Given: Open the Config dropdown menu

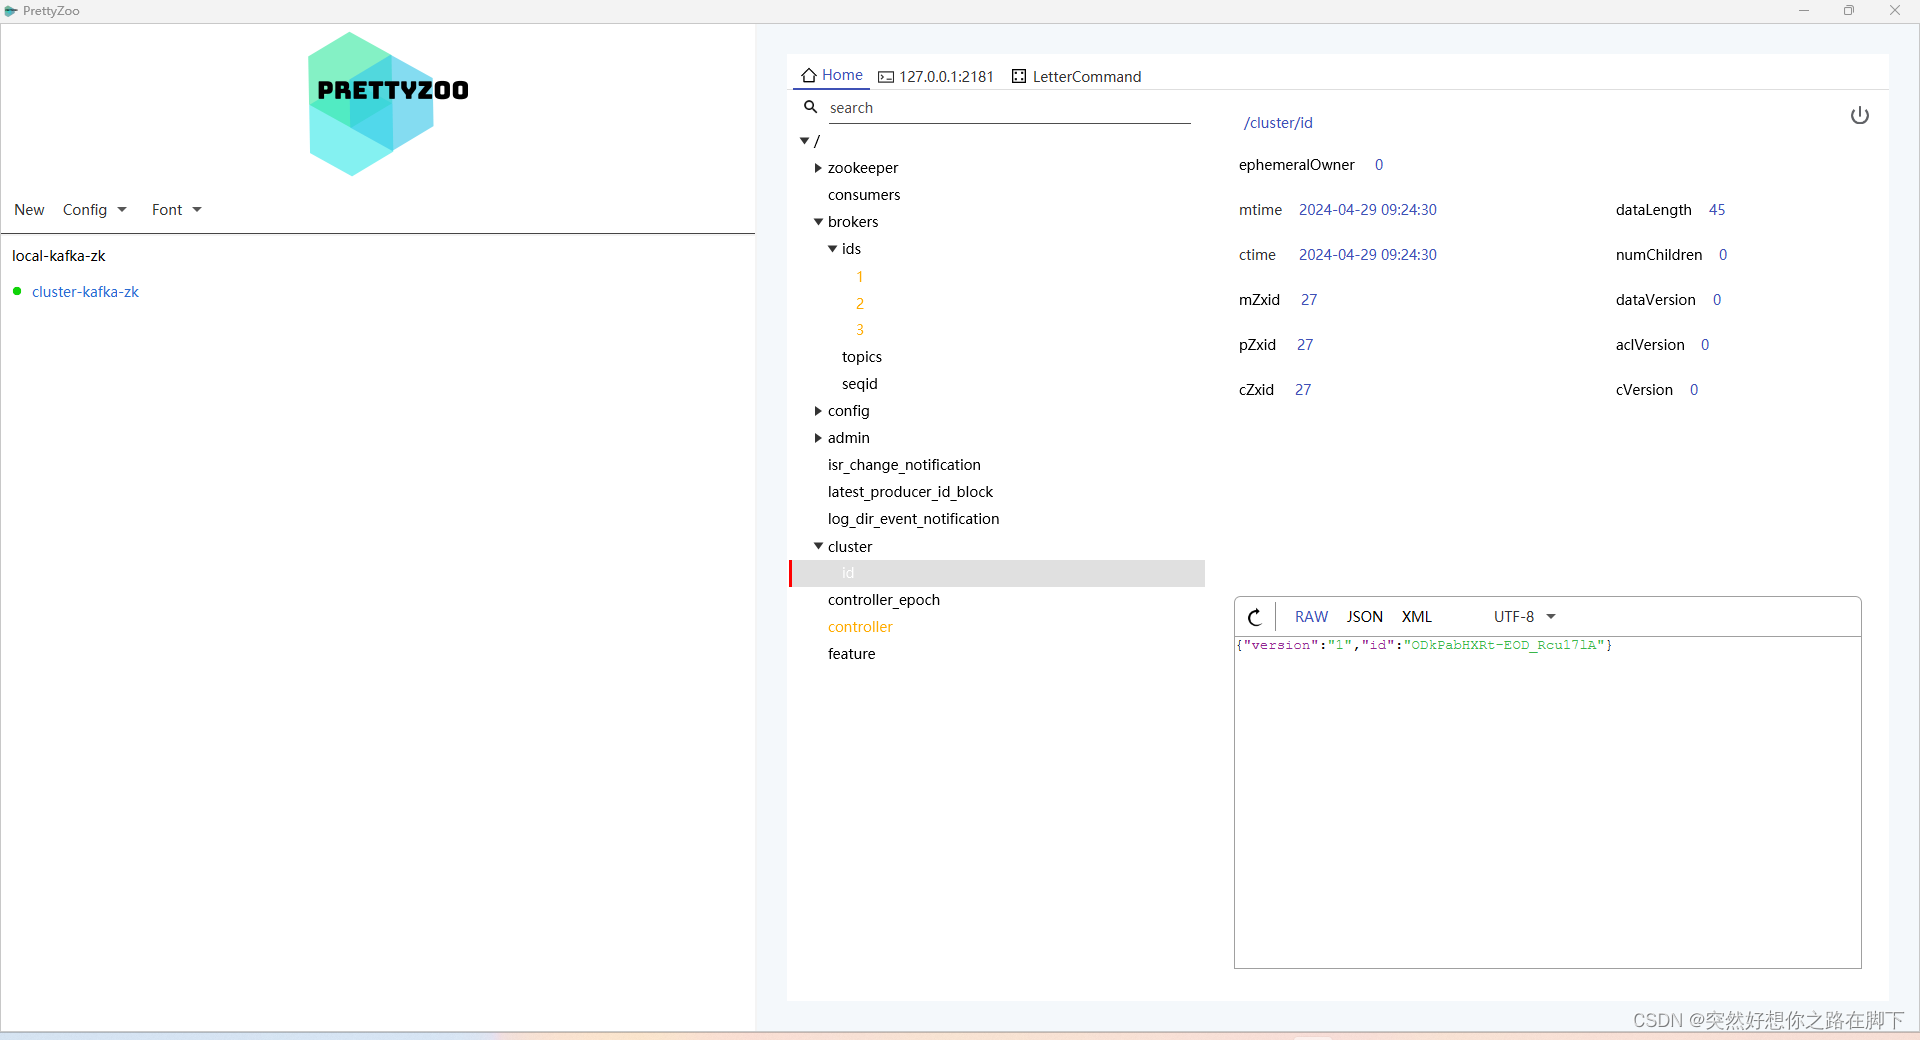Looking at the screenshot, I should pyautogui.click(x=94, y=210).
